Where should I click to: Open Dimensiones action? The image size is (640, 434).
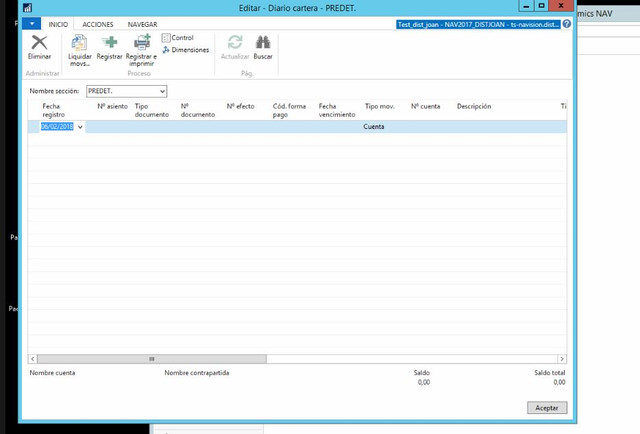pos(186,50)
